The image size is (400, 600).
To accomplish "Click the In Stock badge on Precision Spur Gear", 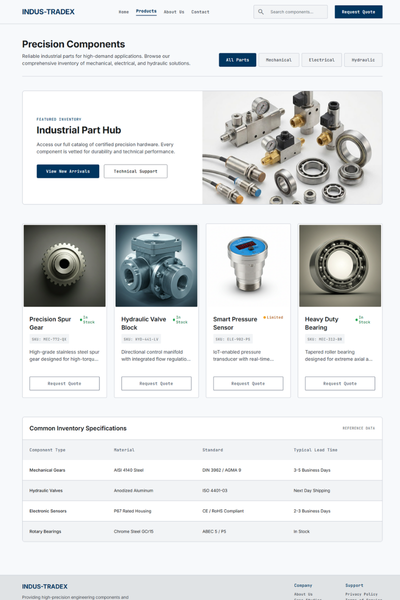I will click(87, 320).
